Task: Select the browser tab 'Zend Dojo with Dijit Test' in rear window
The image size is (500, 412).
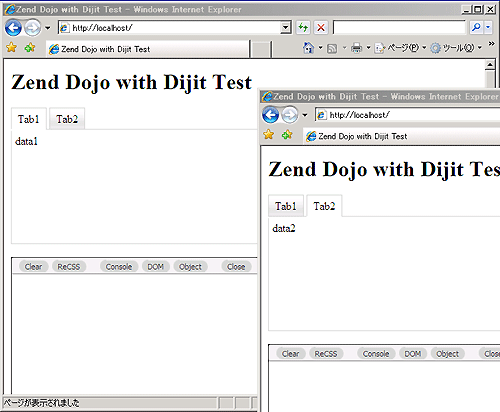Action: 148,49
